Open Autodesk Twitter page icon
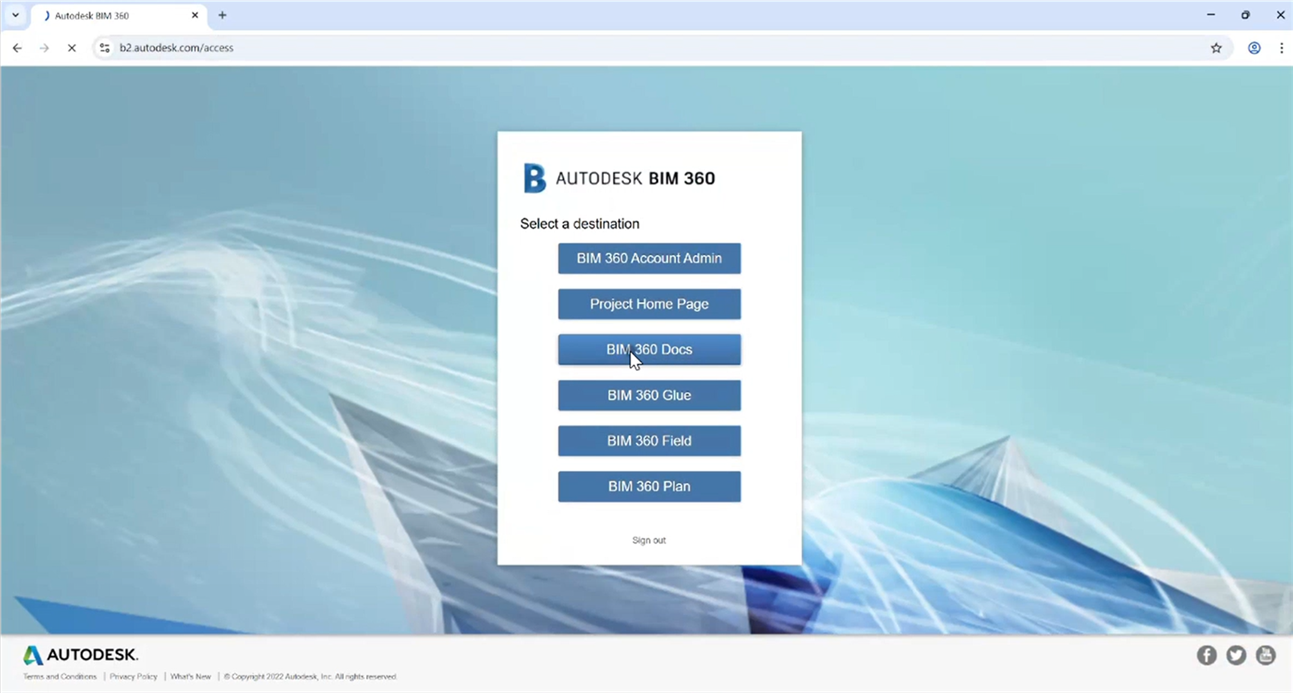Viewport: 1293px width, 693px height. [1236, 655]
